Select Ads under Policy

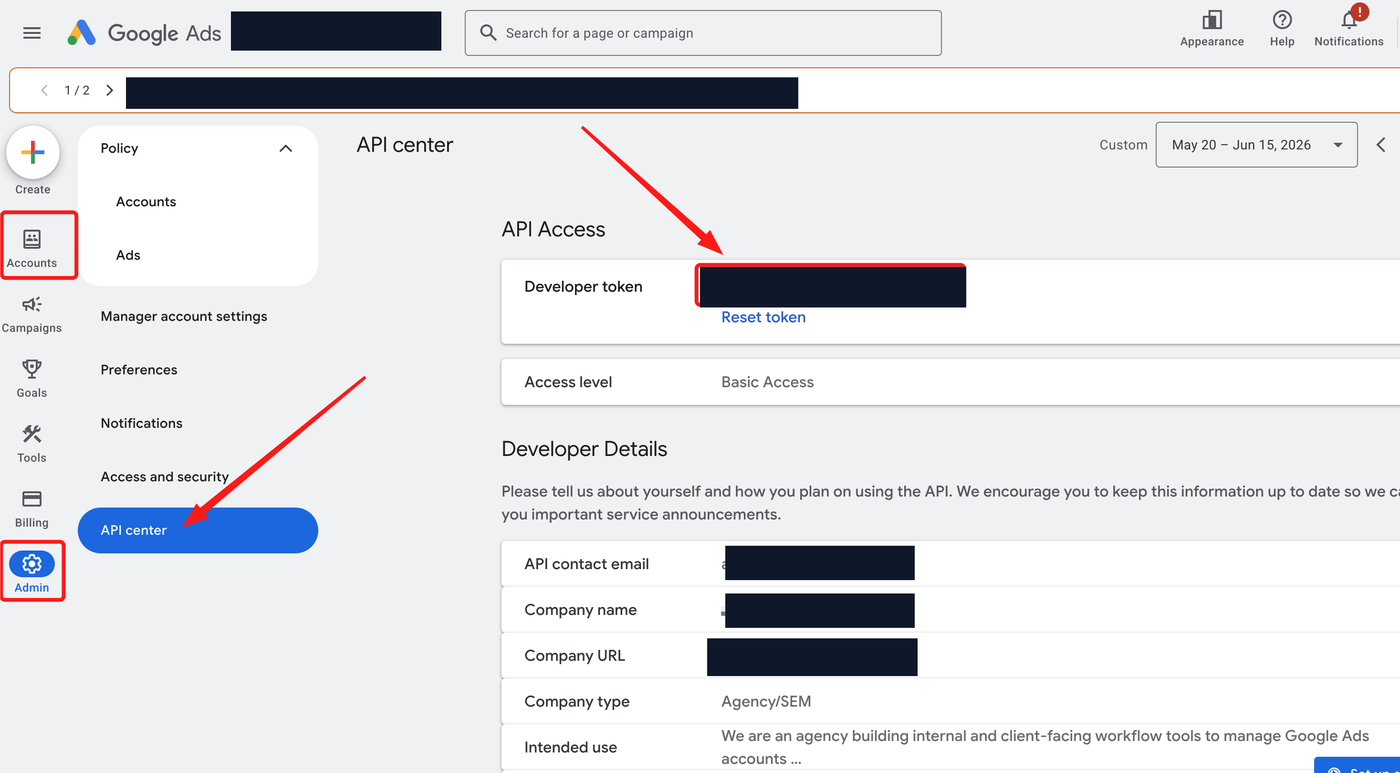128,255
